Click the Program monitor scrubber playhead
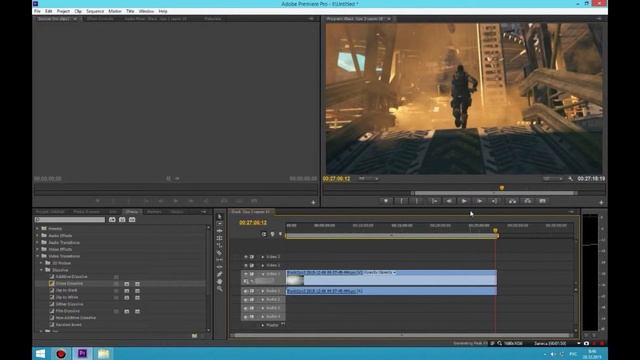This screenshot has width=640, height=360. pos(502,188)
